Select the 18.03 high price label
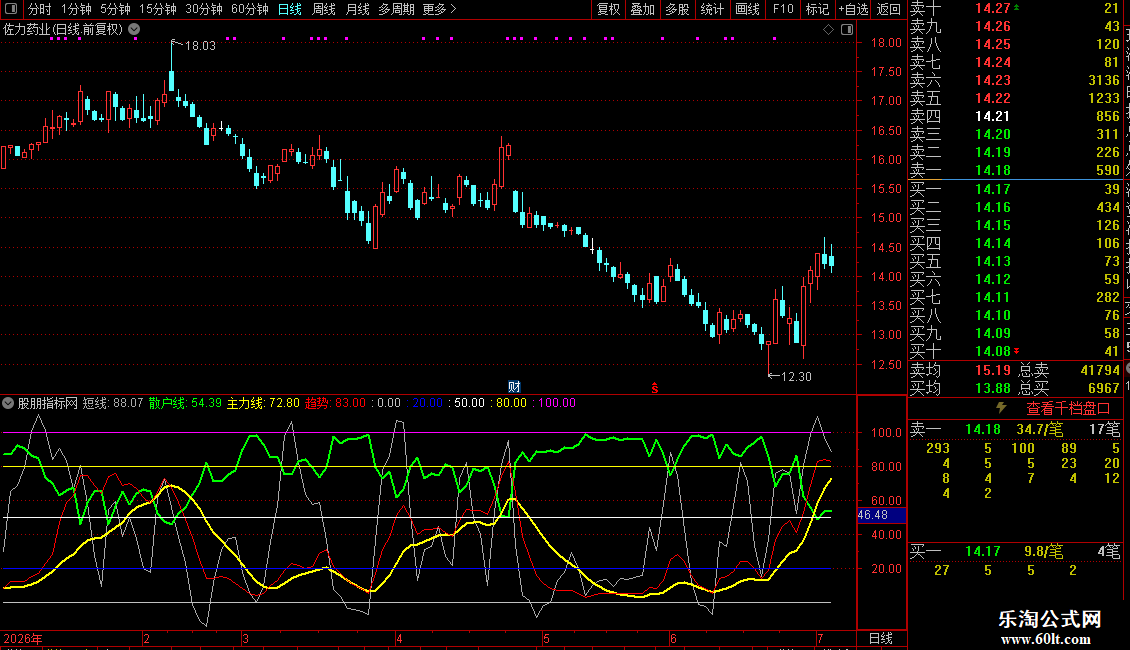This screenshot has height=650, width=1130. (x=200, y=45)
